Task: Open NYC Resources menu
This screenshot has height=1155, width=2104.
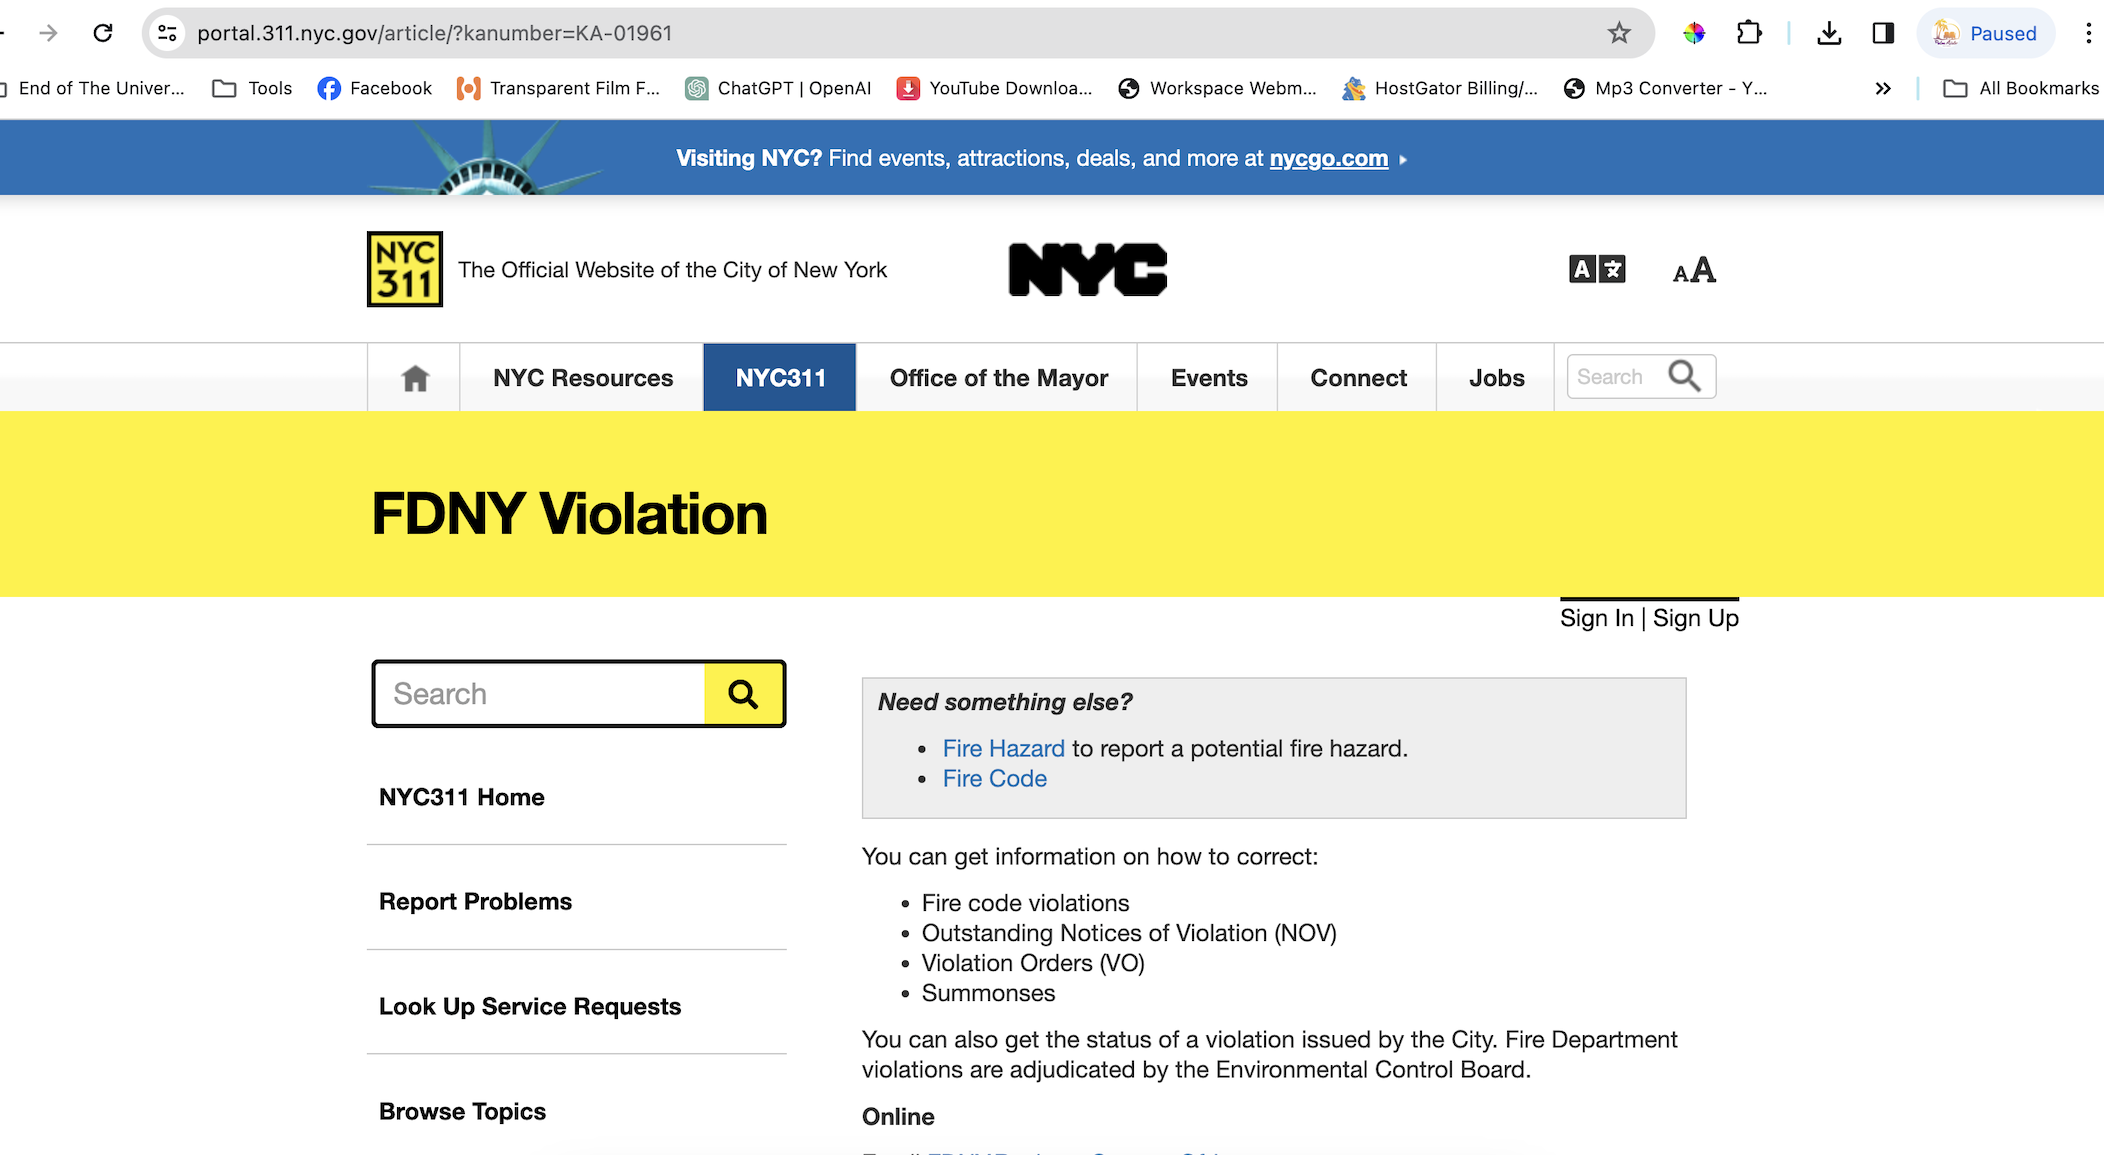Action: 582,377
